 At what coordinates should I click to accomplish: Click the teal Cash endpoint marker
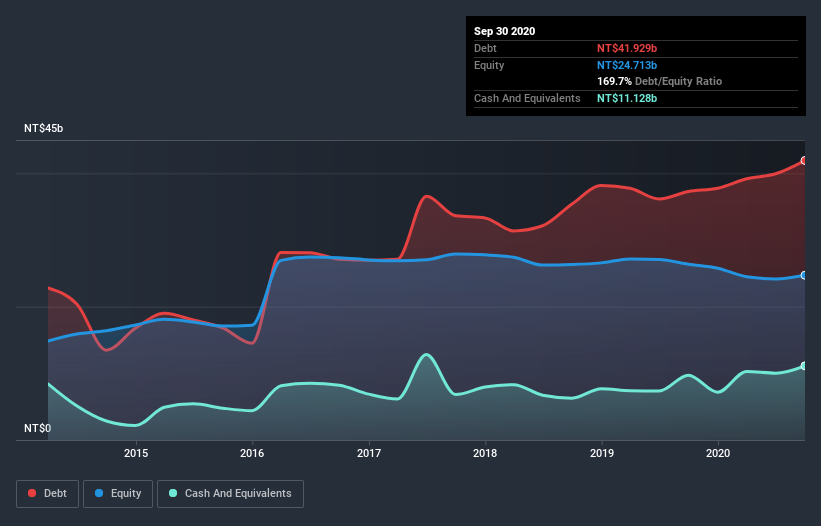point(804,366)
